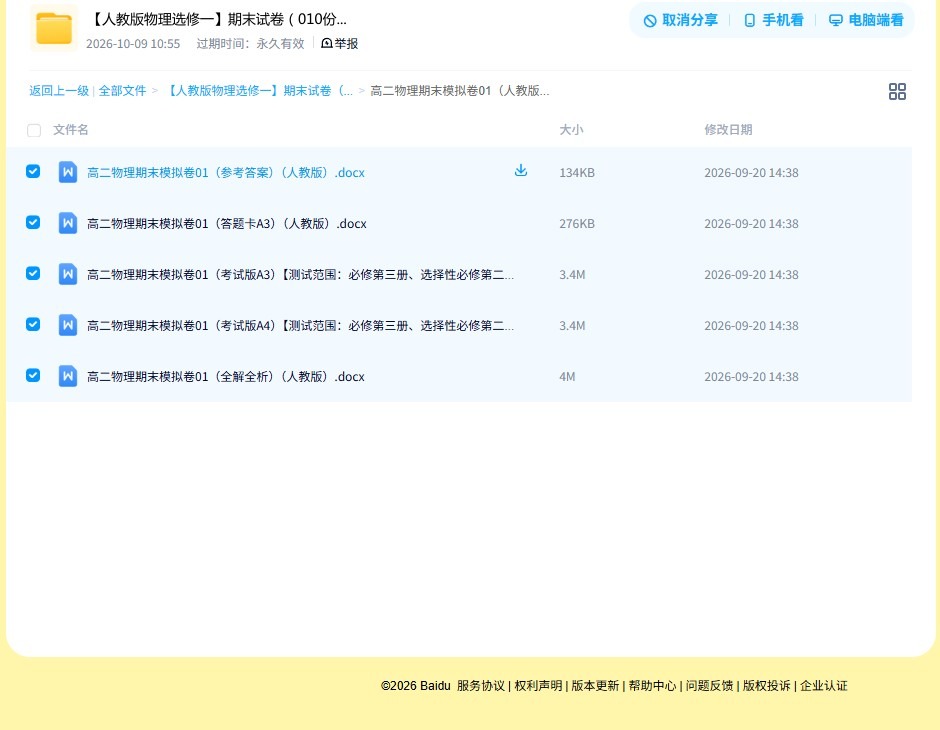Click Word icon of 考试版A3 file
Screen dimensions: 940x730
[68, 274]
